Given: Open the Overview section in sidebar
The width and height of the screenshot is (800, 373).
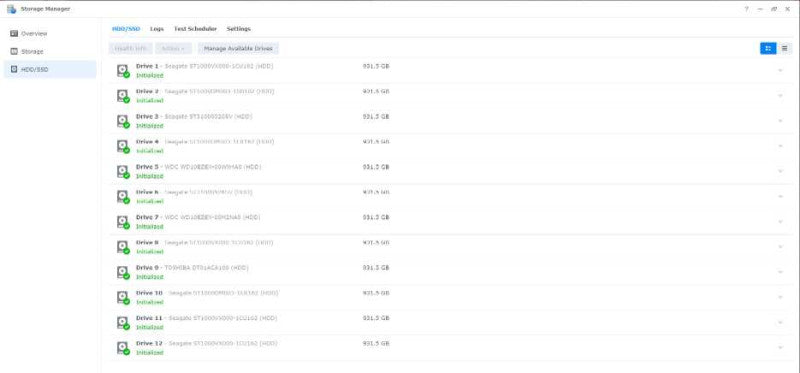Looking at the screenshot, I should tap(49, 34).
